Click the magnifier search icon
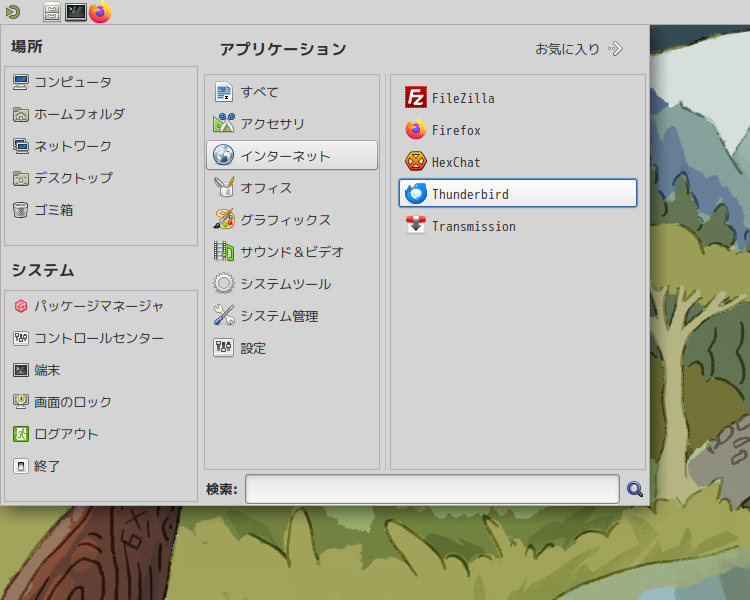Image resolution: width=750 pixels, height=600 pixels. 635,489
